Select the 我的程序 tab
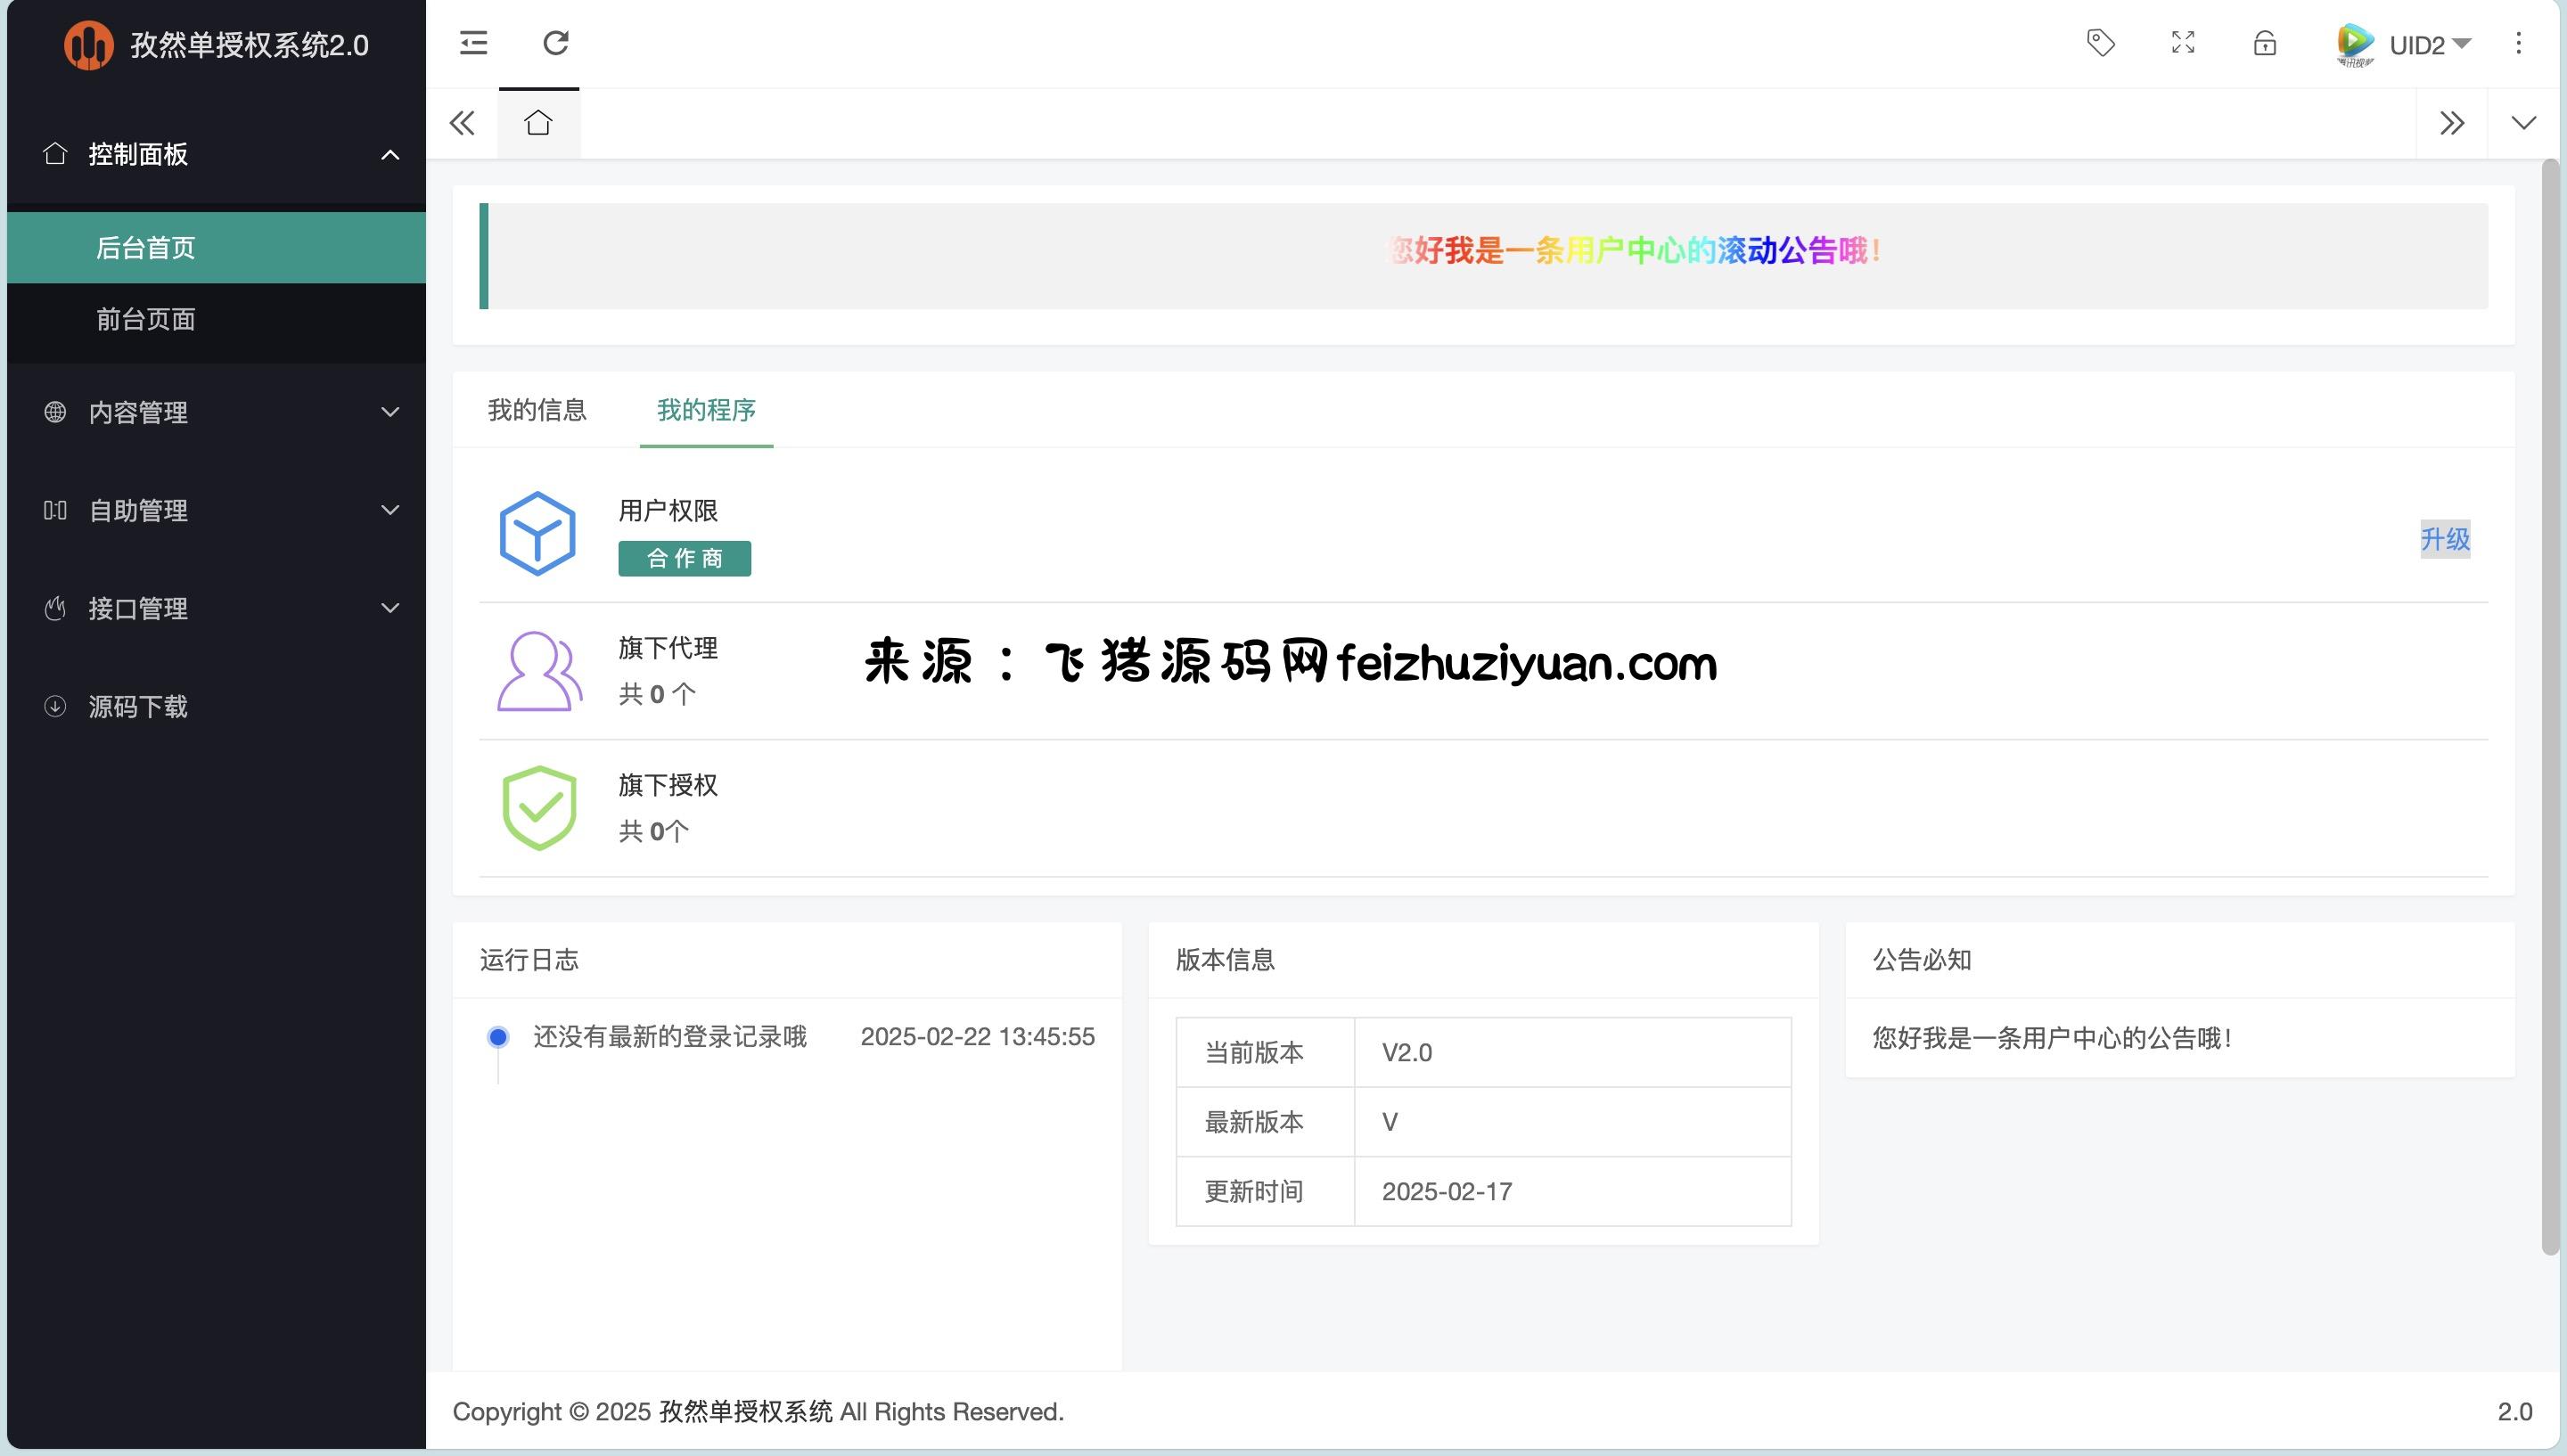This screenshot has width=2567, height=1456. tap(706, 410)
